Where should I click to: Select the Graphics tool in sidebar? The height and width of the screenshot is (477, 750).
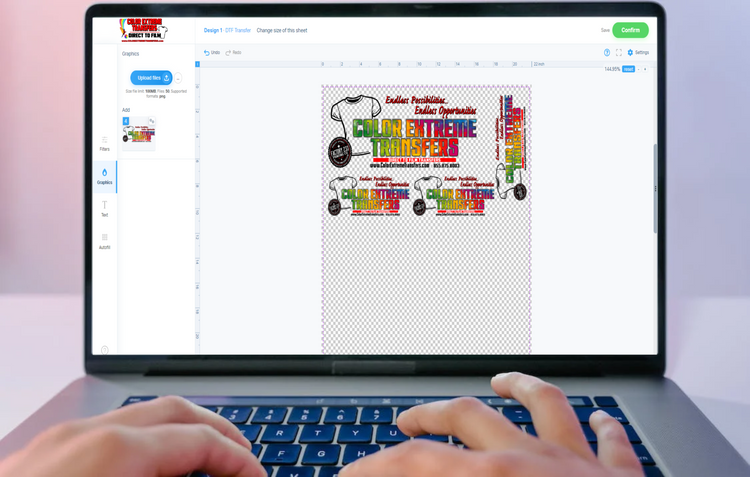click(104, 176)
